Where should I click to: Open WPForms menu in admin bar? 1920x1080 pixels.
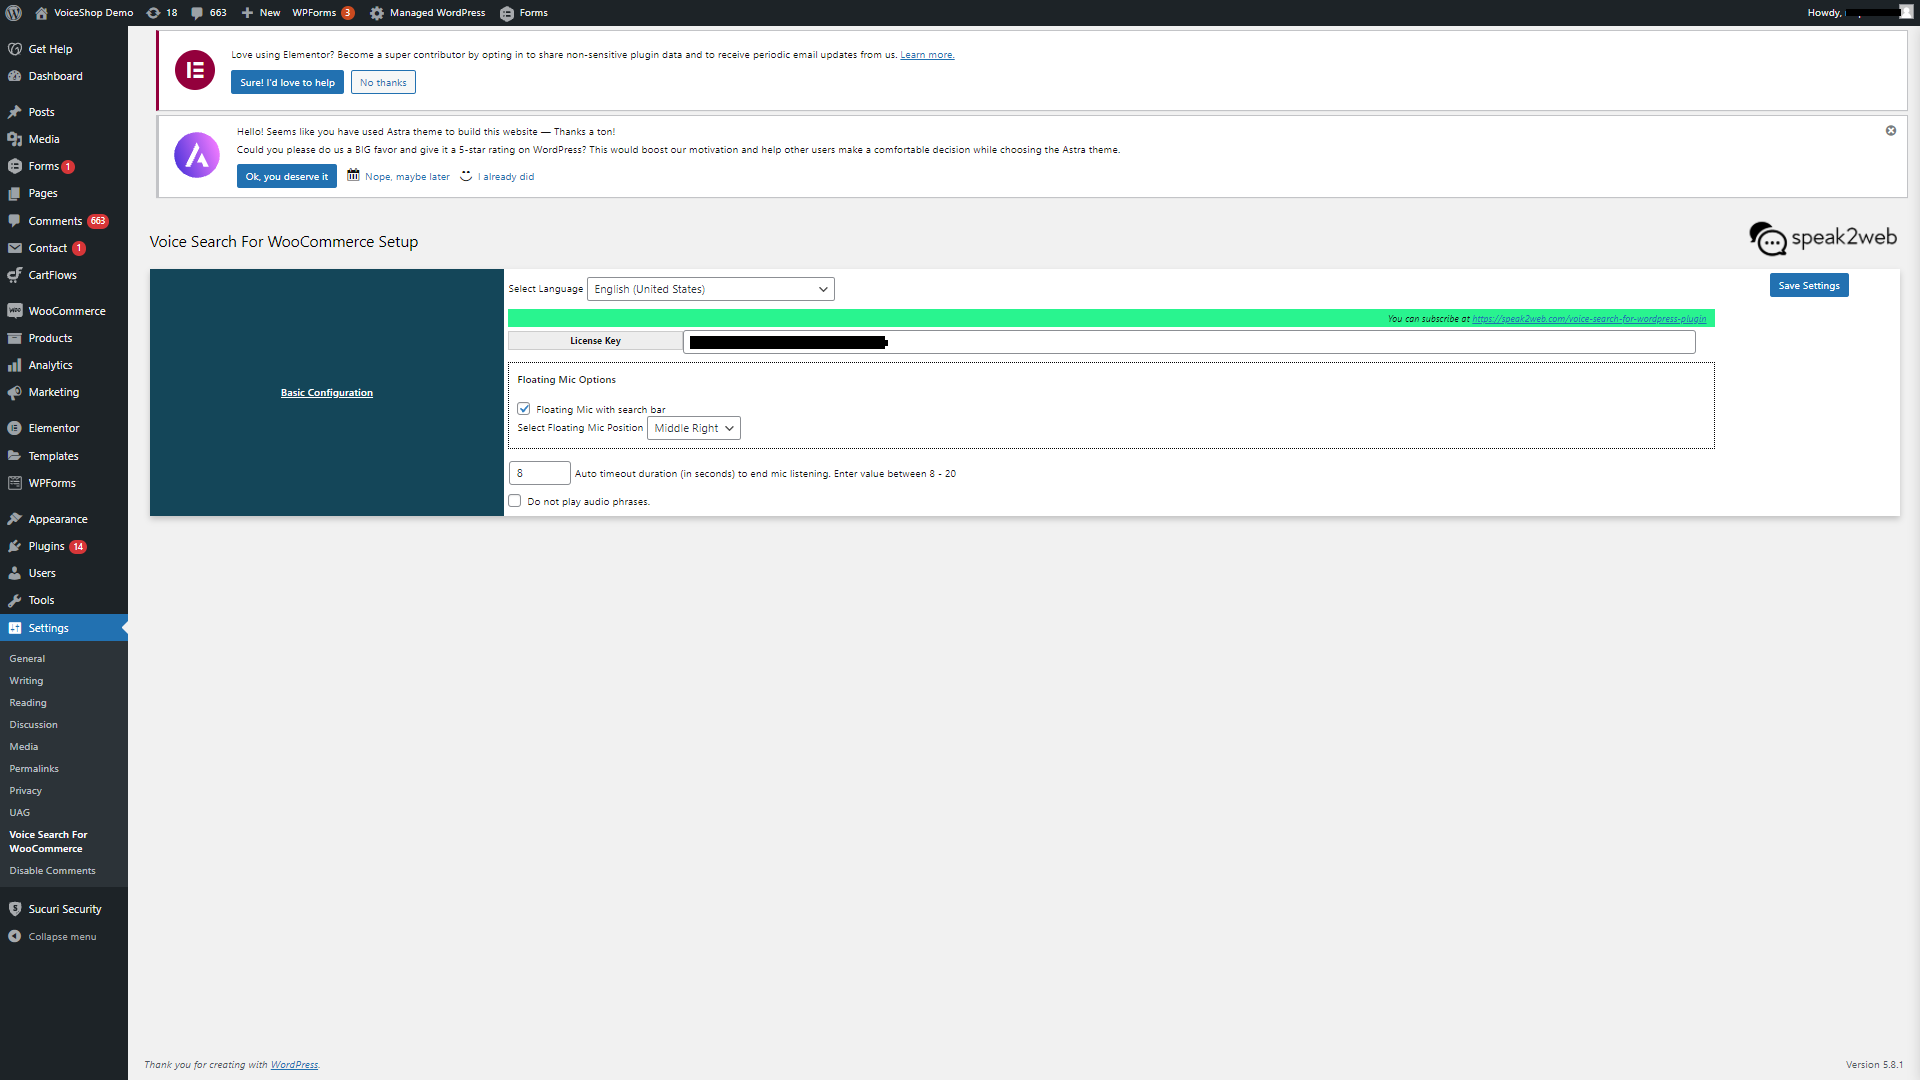322,13
